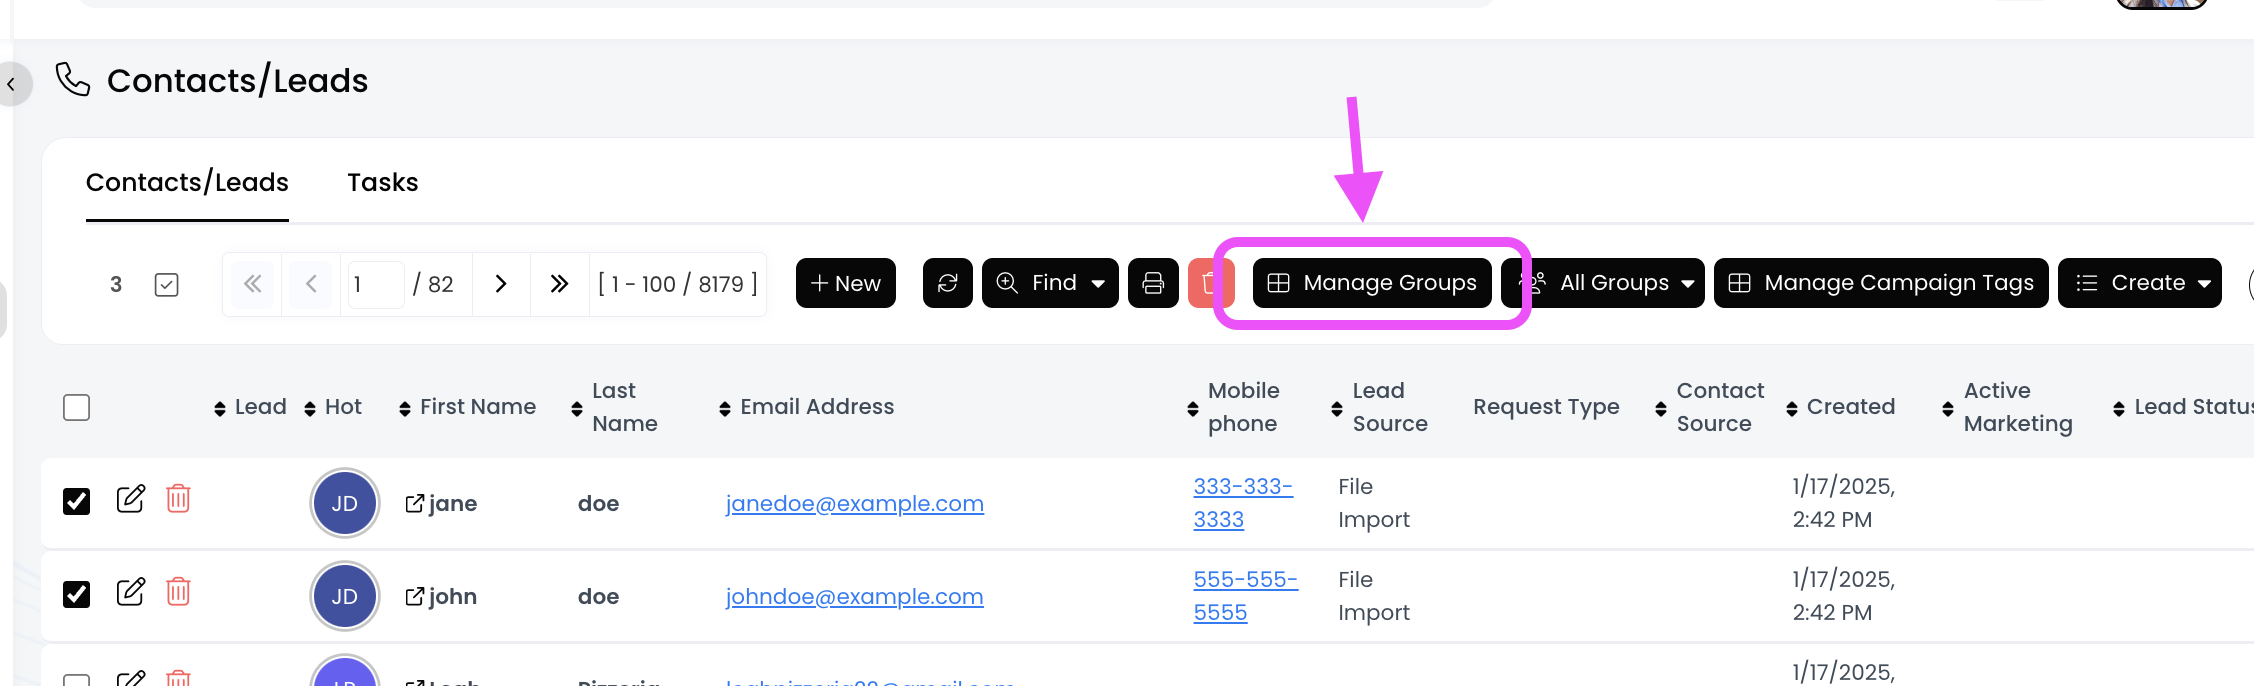Open the janedoe@example.com email link
The width and height of the screenshot is (2254, 686).
point(854,503)
